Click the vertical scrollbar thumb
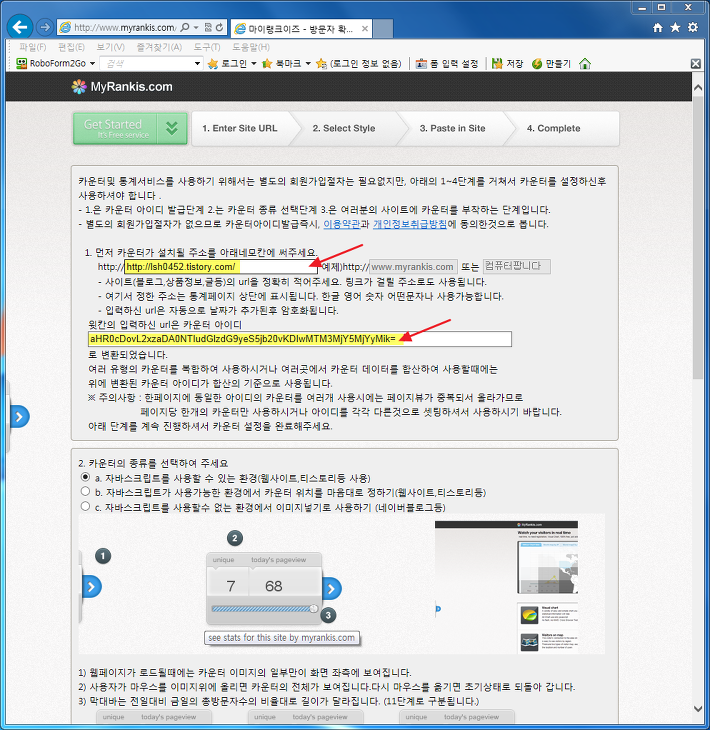The height and width of the screenshot is (730, 710). 697,237
